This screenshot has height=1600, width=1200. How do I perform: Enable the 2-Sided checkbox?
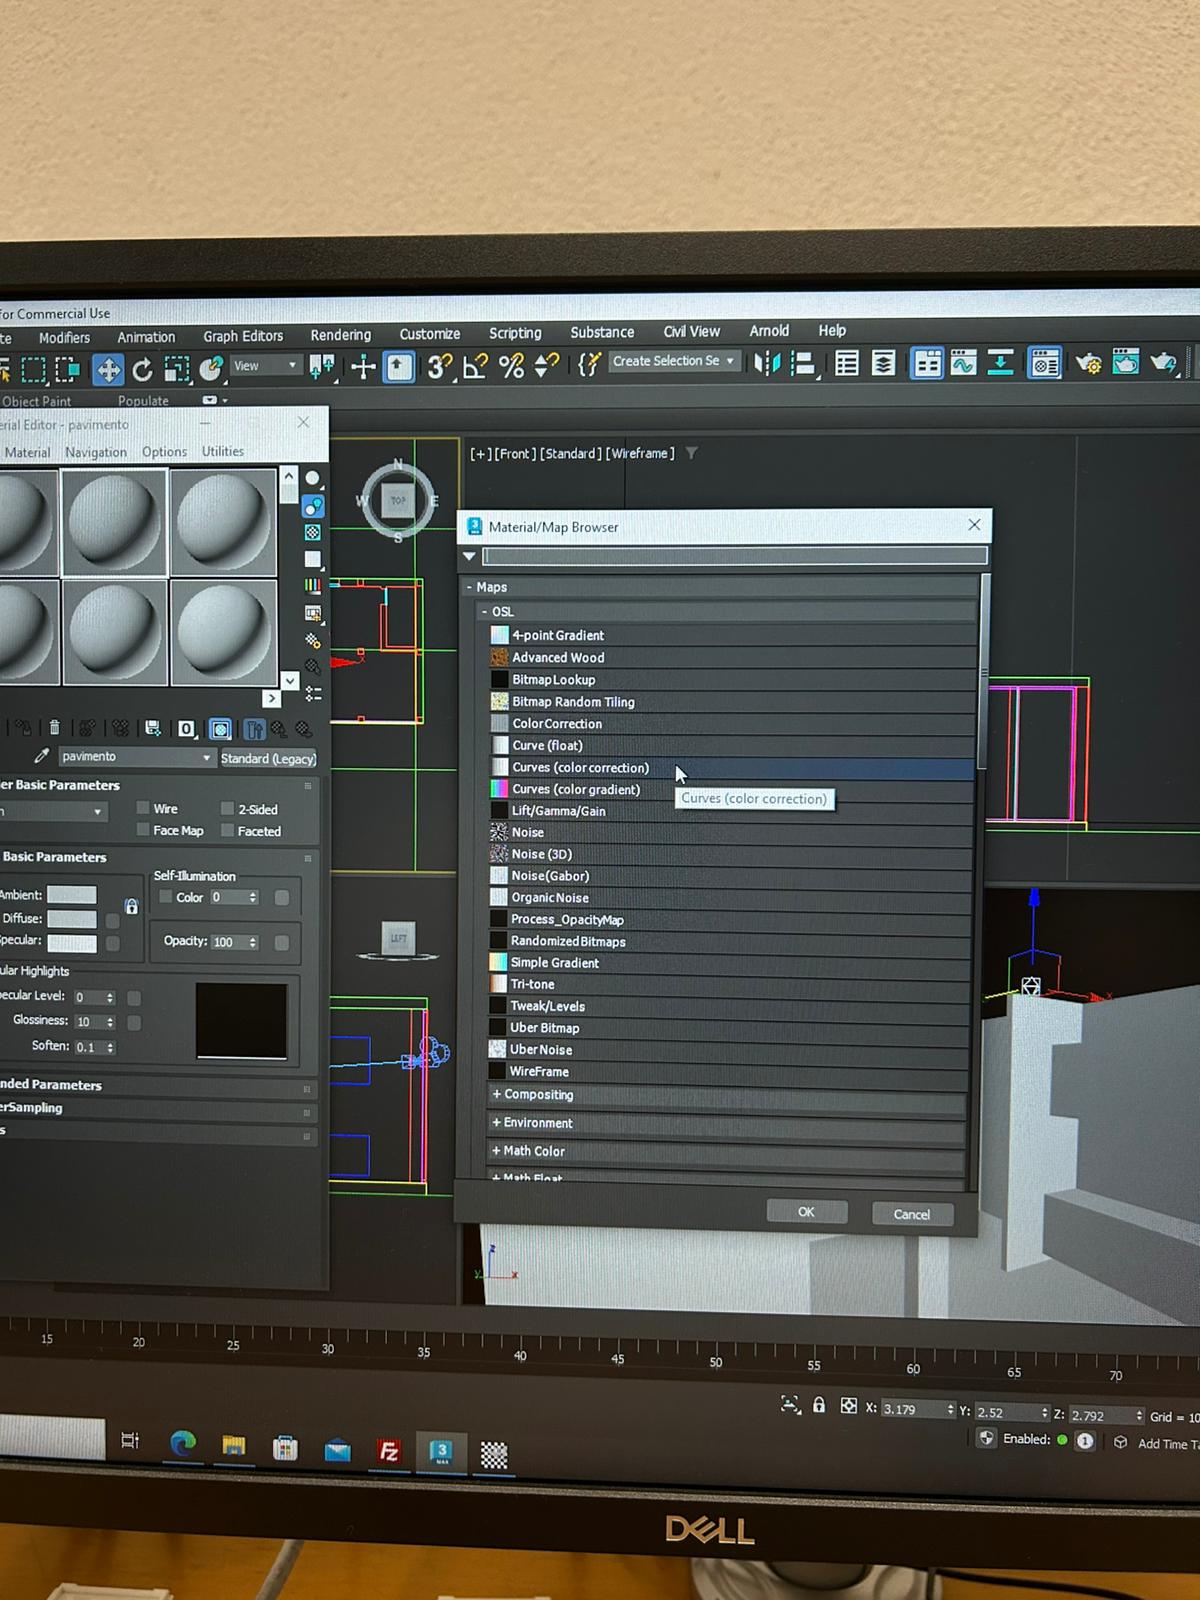click(227, 808)
